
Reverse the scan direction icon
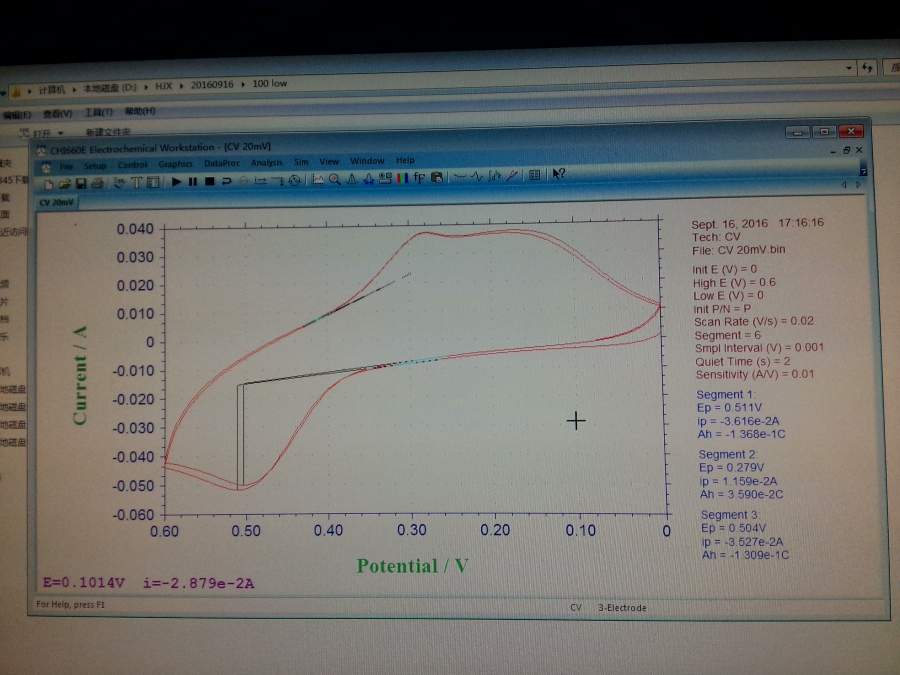click(227, 181)
